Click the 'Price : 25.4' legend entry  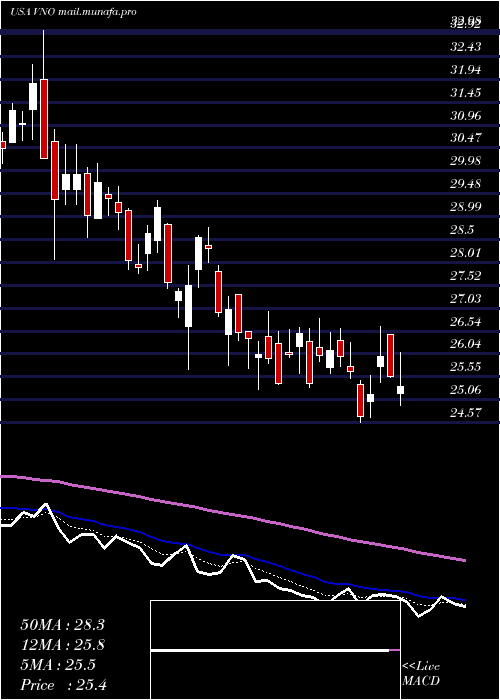(63, 685)
